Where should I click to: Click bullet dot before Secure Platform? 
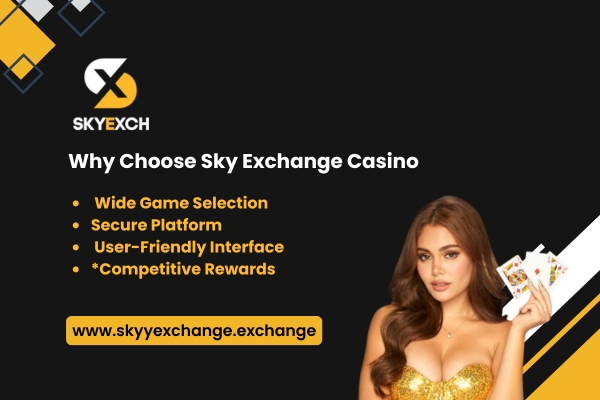click(76, 225)
